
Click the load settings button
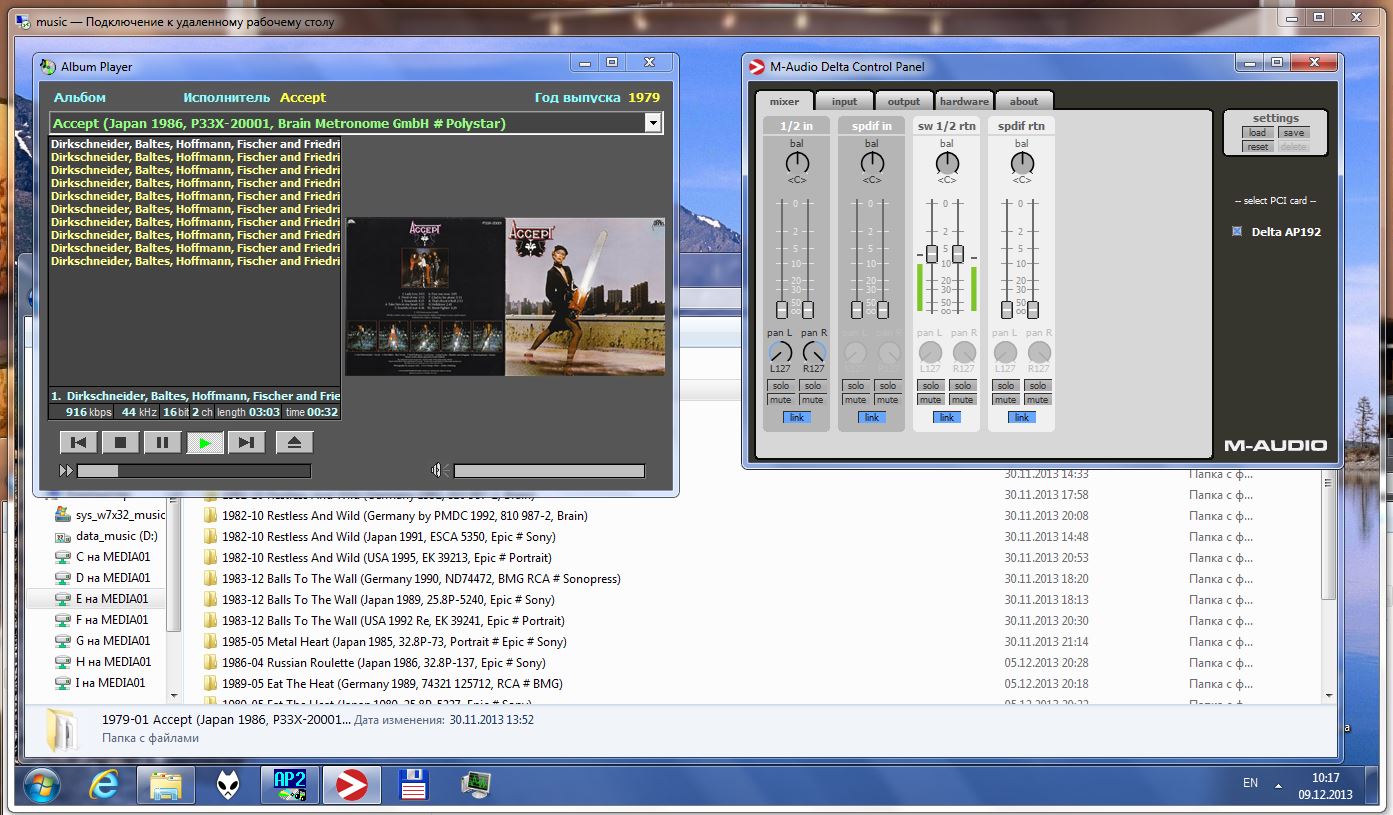[1257, 133]
